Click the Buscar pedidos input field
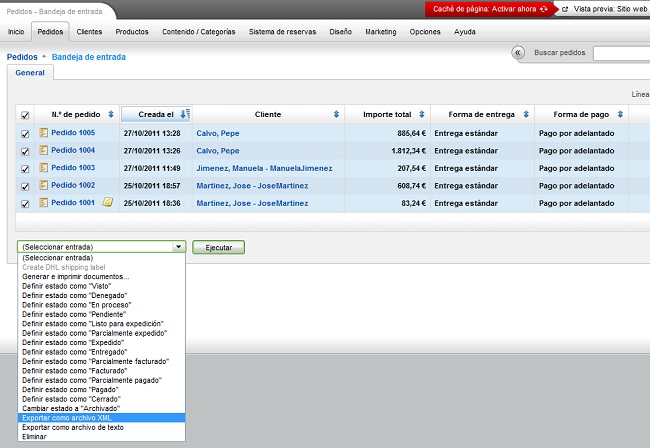 [x=621, y=53]
